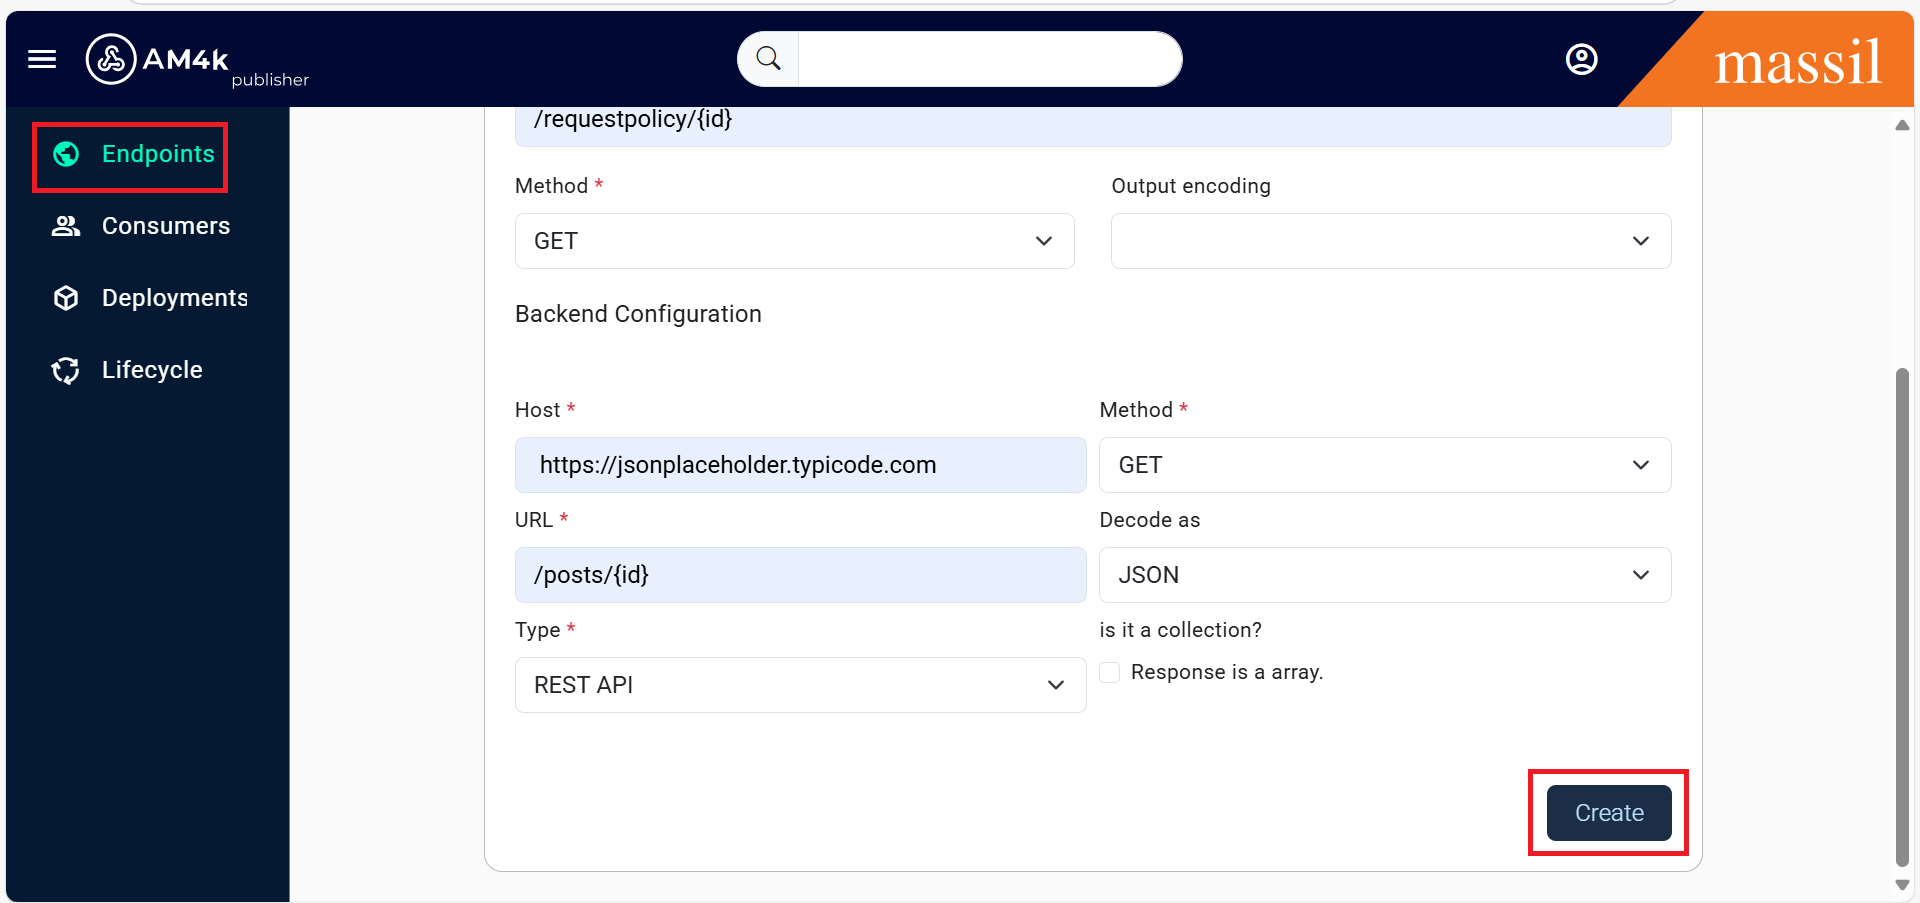The width and height of the screenshot is (1920, 903).
Task: Click the vertical scrollbar thumb
Action: click(1902, 615)
